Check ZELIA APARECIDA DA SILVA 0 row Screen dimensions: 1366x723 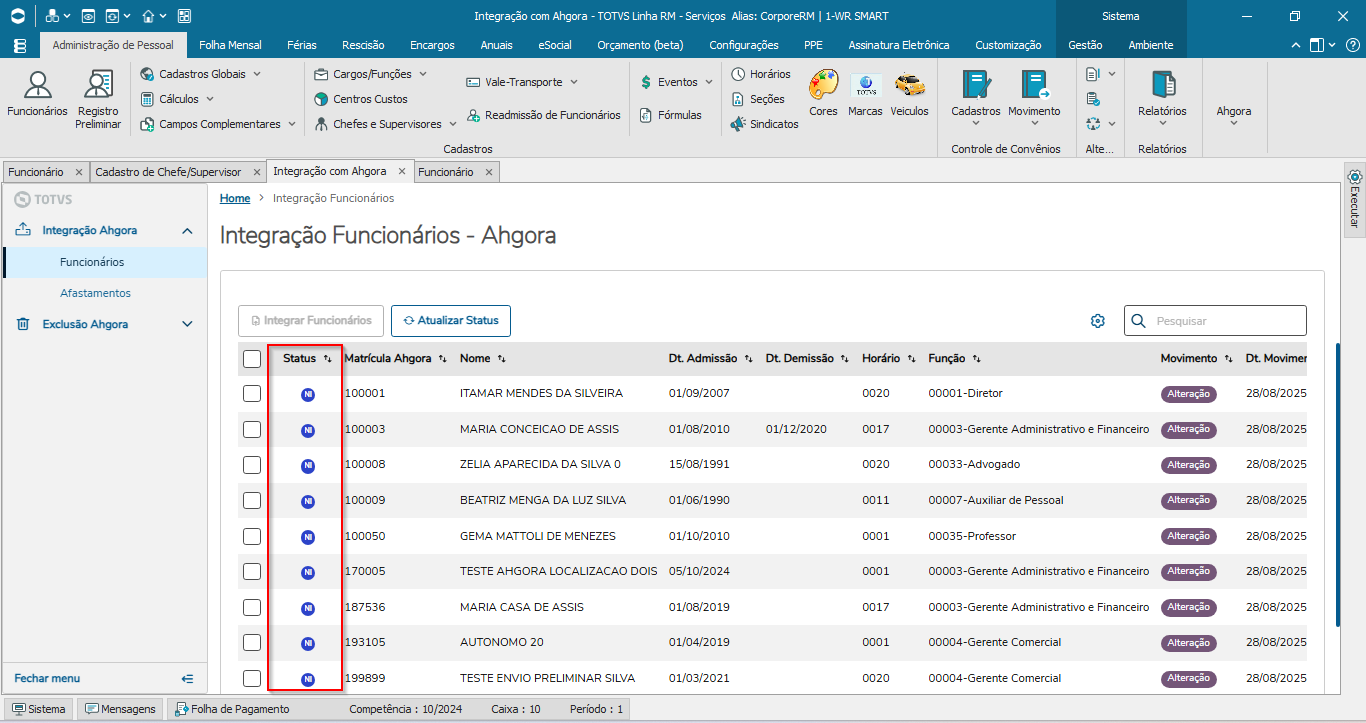[252, 465]
